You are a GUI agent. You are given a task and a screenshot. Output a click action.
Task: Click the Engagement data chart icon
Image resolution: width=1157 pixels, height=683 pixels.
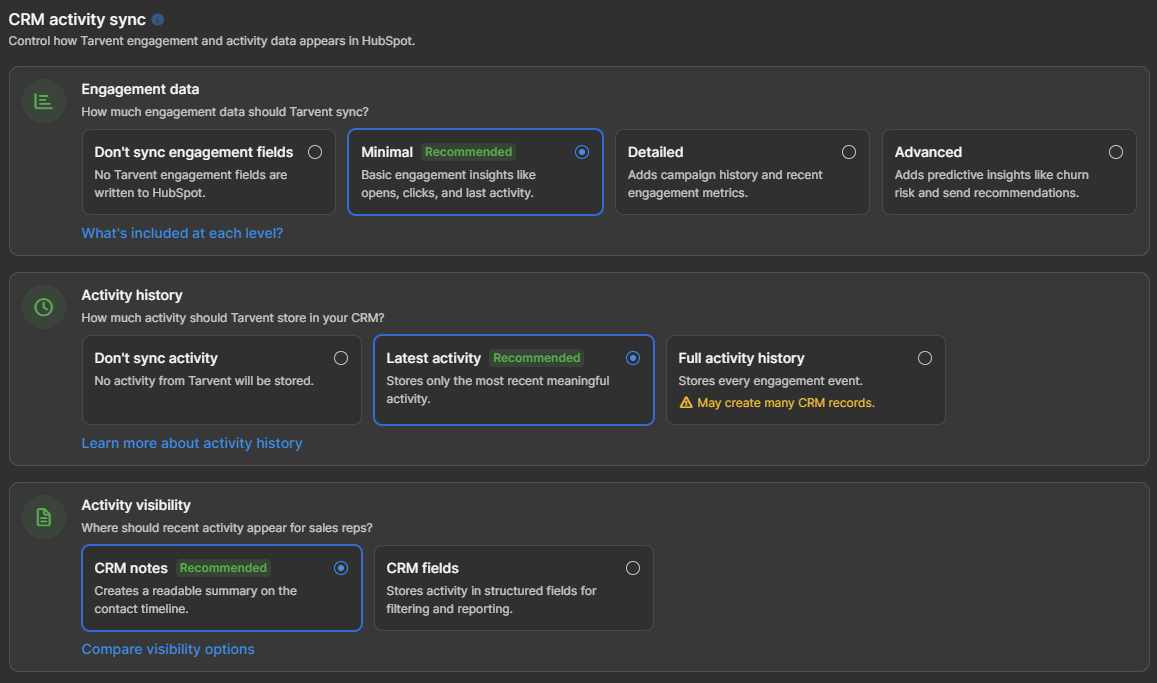(x=44, y=101)
